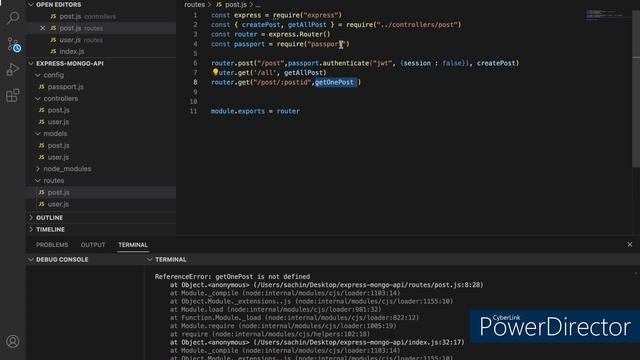
Task: Open the Search view in activity bar
Action: click(x=13, y=18)
